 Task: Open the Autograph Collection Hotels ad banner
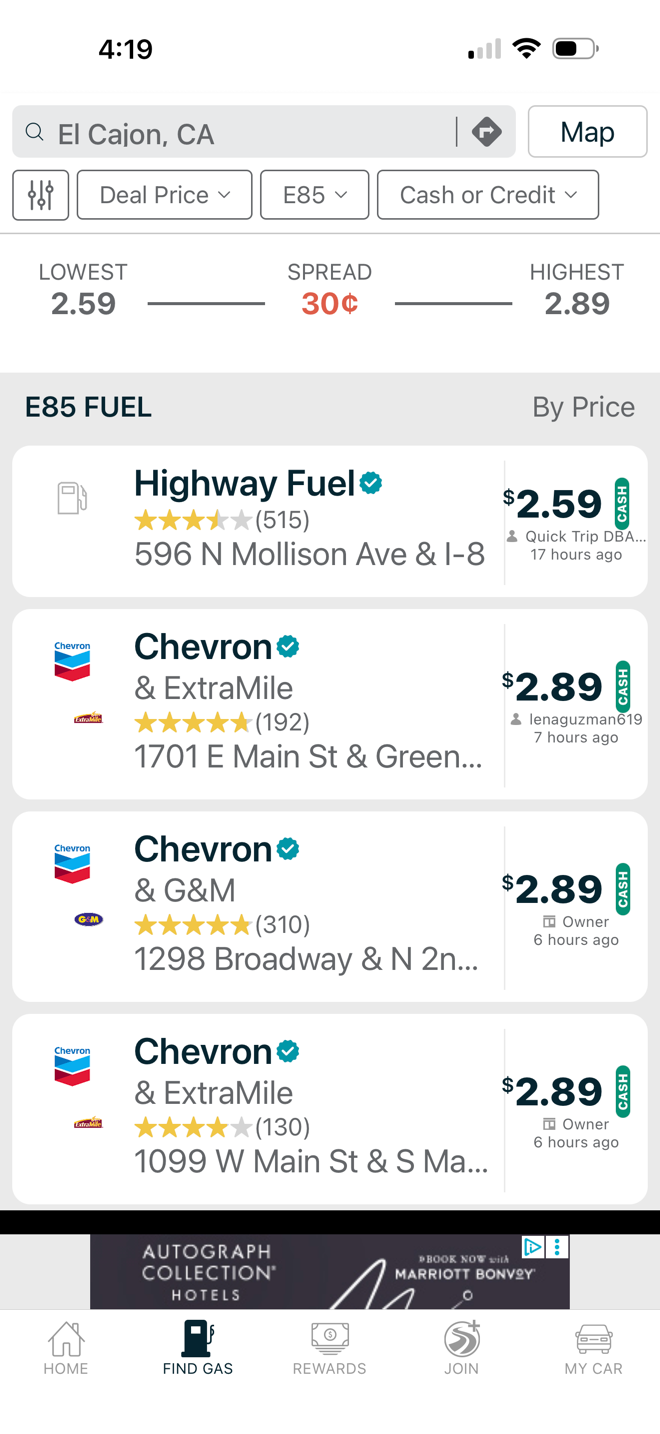pos(330,1271)
